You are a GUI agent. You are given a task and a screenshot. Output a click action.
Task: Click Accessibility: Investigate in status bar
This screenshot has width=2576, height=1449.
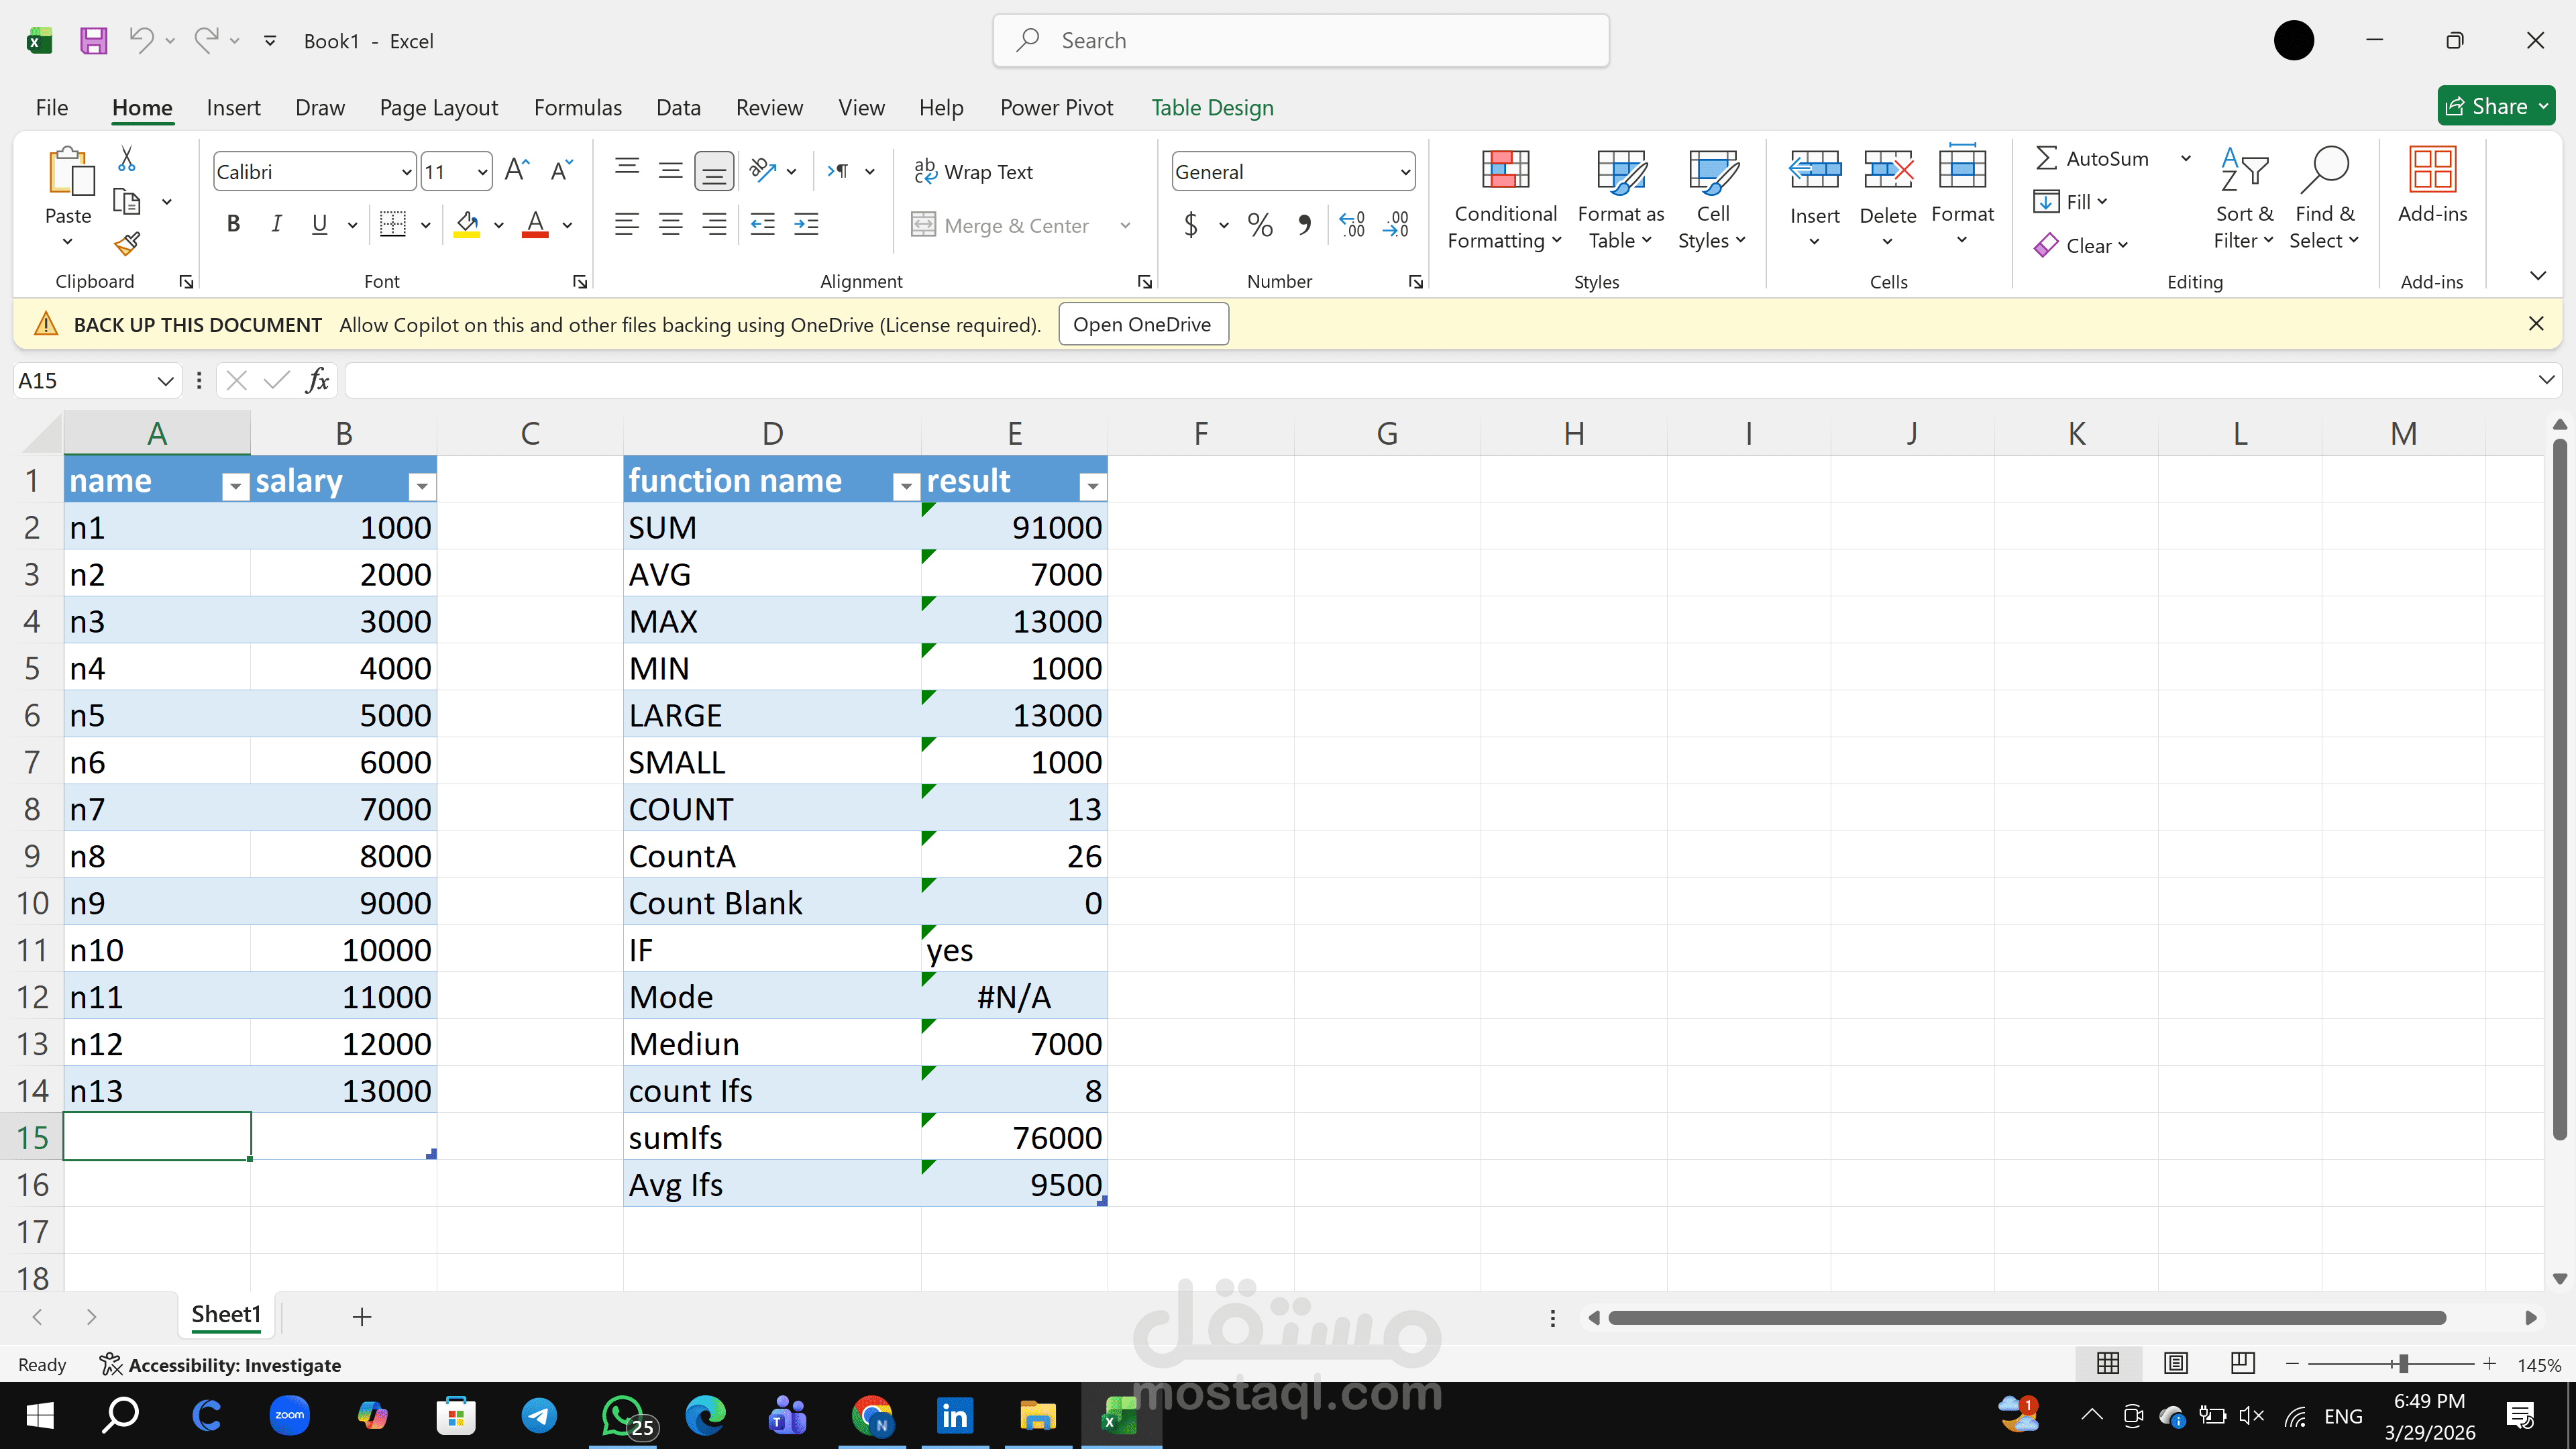click(x=221, y=1364)
